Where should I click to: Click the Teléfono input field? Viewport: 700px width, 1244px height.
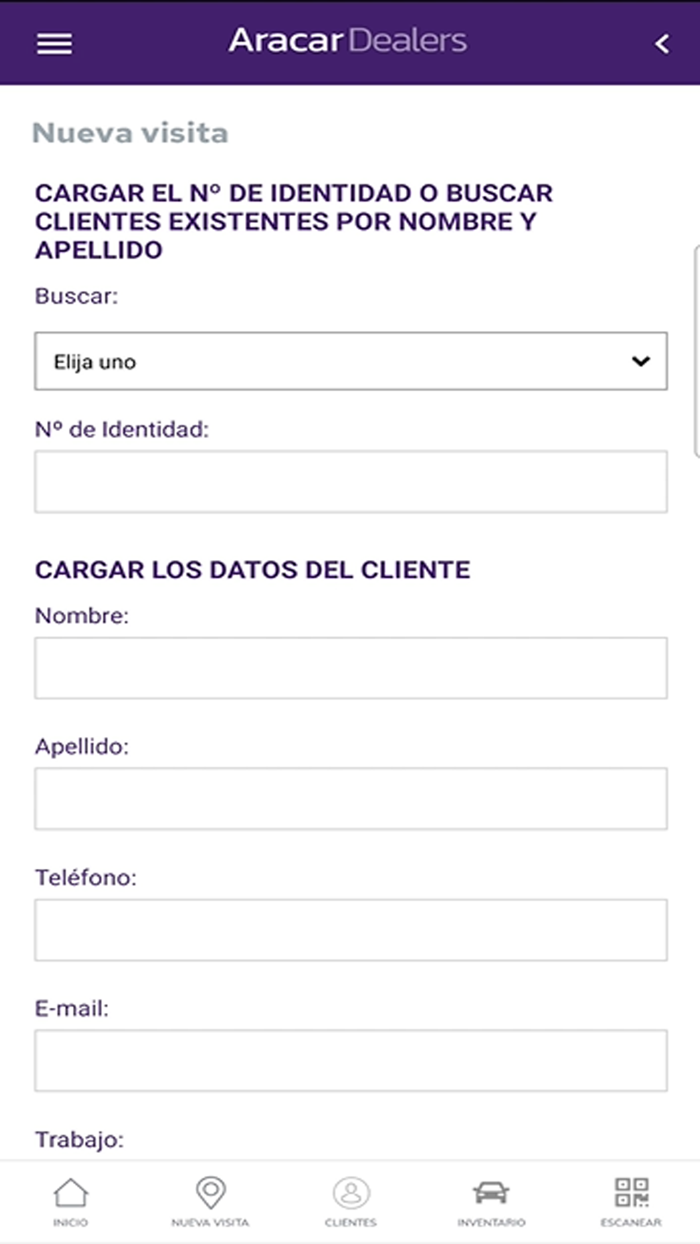click(x=350, y=929)
